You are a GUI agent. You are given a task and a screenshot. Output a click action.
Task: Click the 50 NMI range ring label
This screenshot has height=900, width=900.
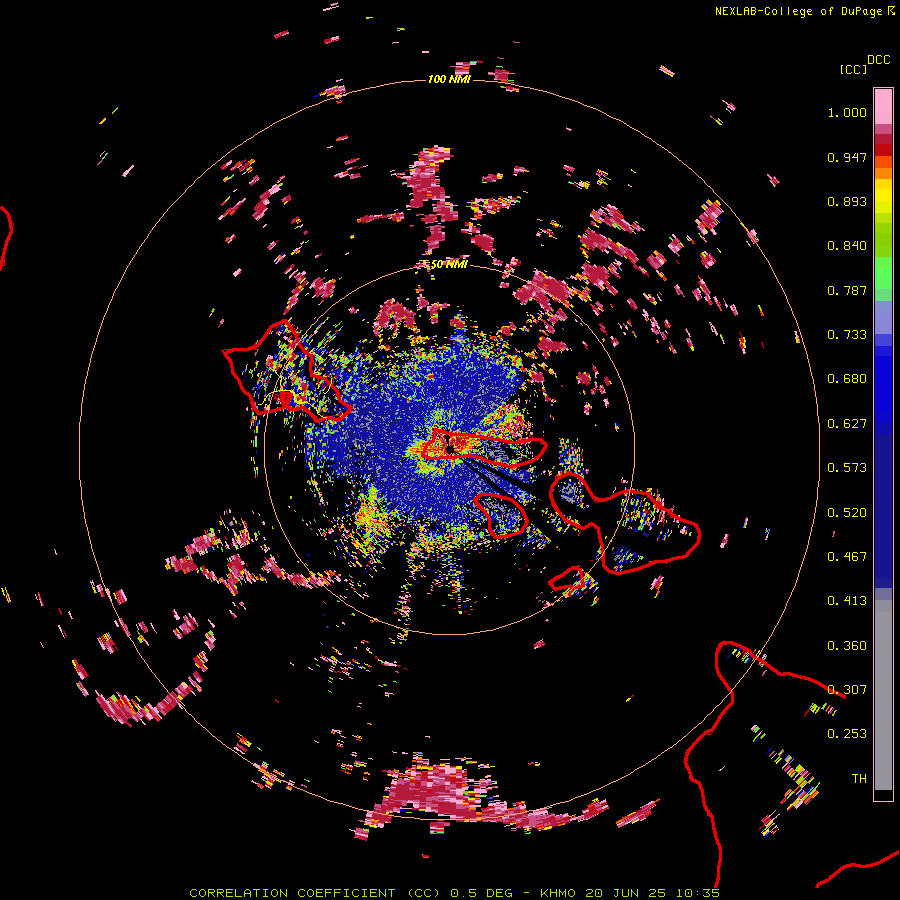pyautogui.click(x=449, y=264)
